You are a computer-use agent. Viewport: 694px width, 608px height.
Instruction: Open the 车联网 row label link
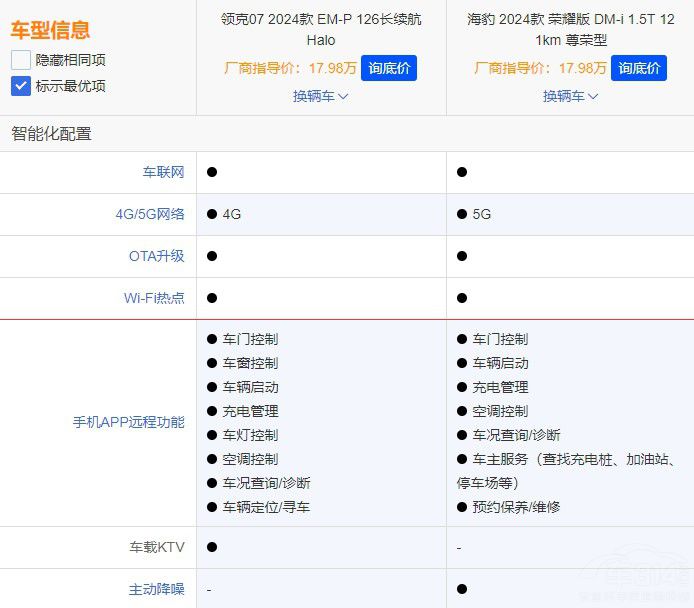[163, 172]
